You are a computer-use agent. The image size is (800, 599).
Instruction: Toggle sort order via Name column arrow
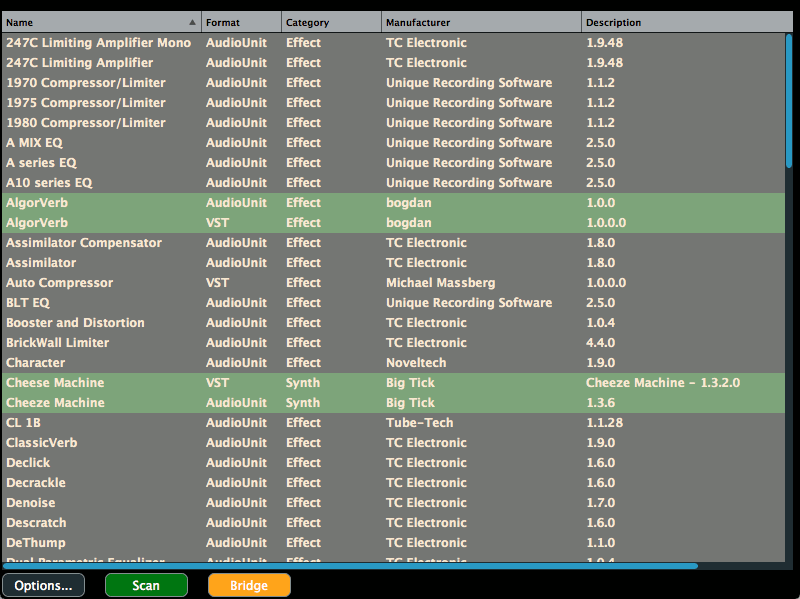(193, 21)
